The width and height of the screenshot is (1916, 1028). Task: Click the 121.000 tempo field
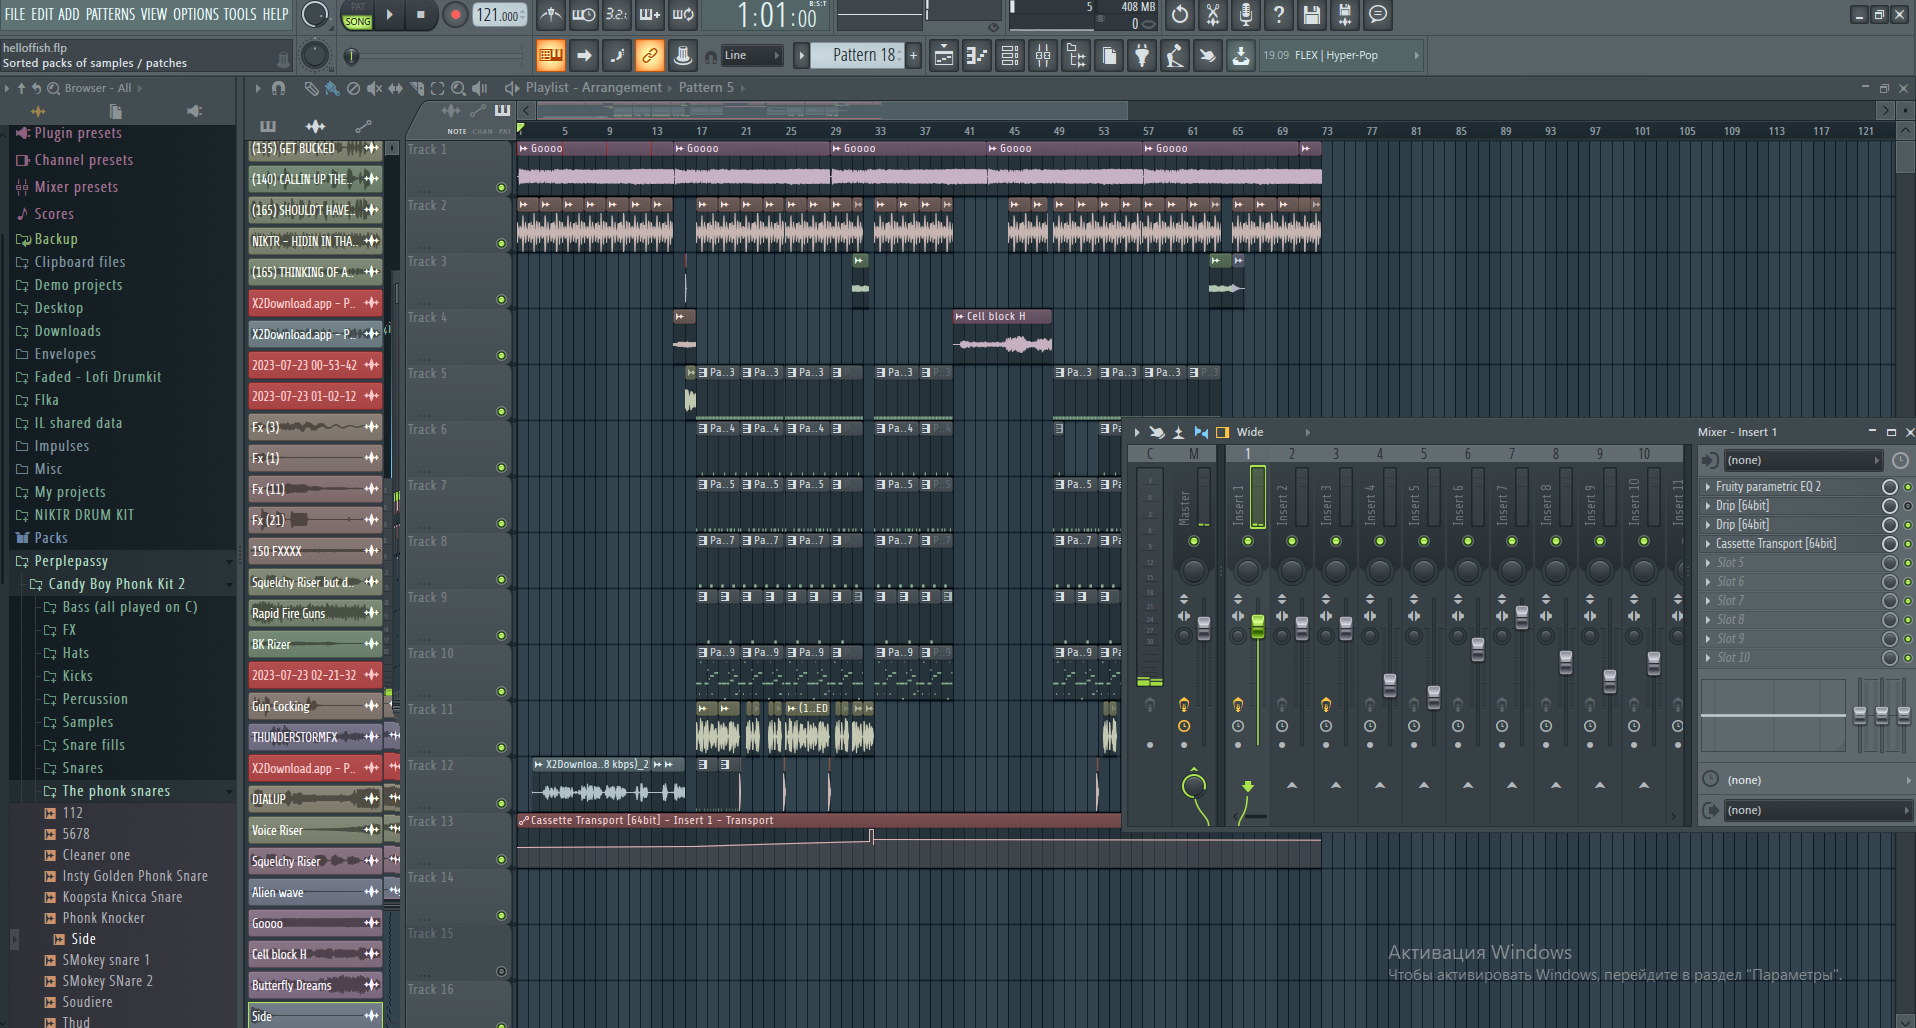[x=499, y=15]
